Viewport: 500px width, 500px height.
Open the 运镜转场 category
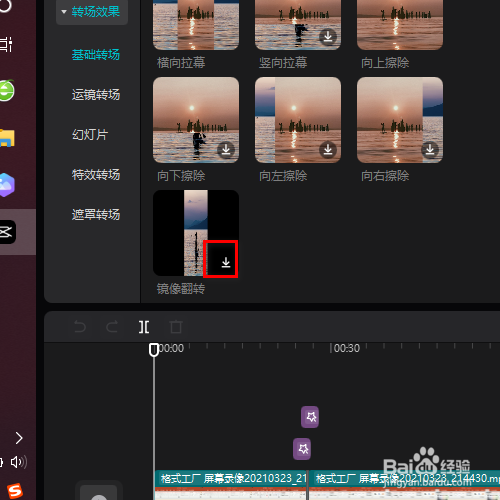(x=96, y=95)
